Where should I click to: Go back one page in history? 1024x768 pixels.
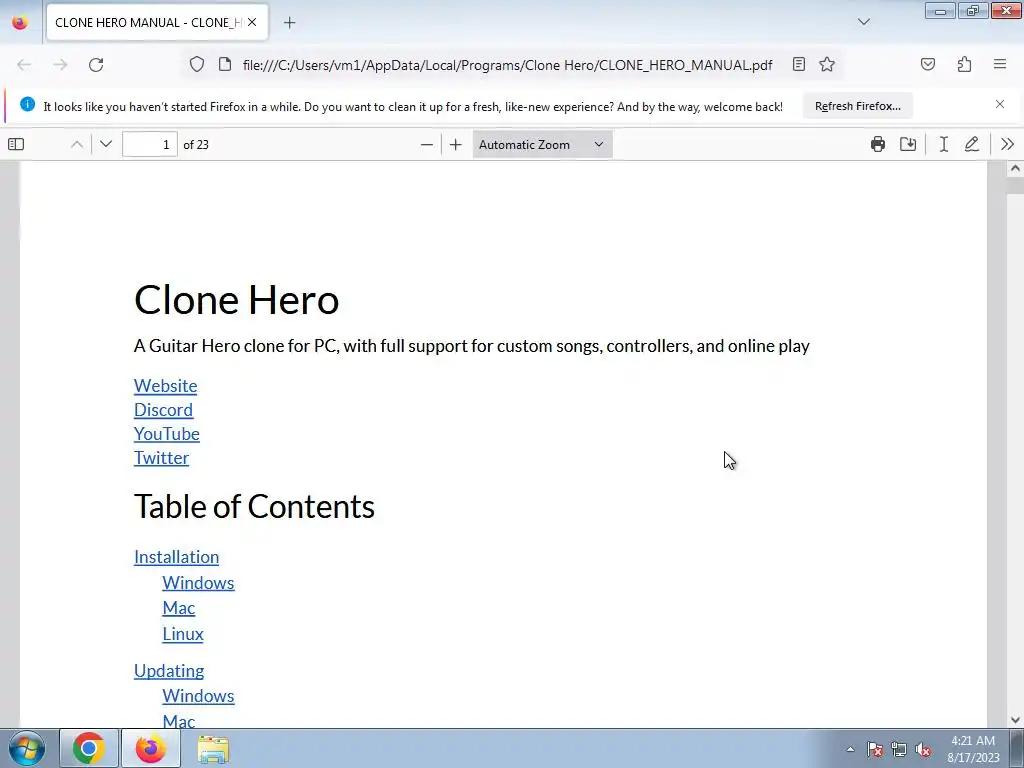pyautogui.click(x=24, y=65)
